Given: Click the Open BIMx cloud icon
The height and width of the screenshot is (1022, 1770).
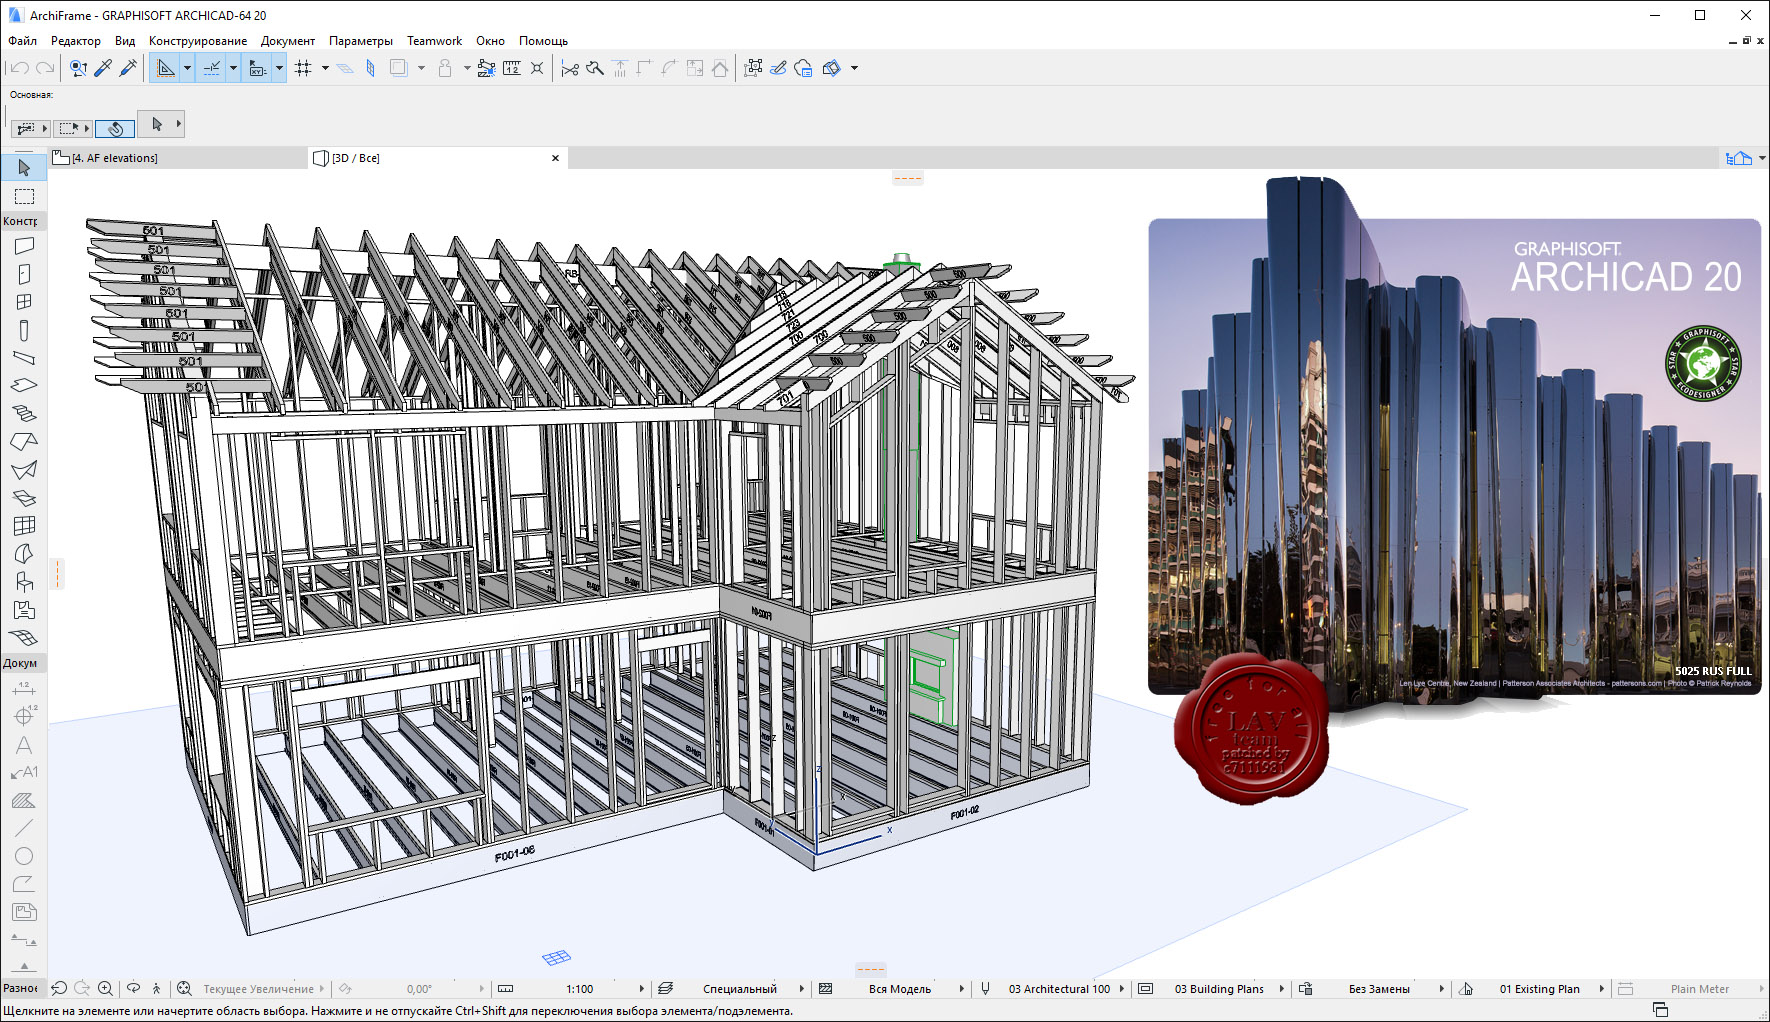Looking at the screenshot, I should (803, 68).
